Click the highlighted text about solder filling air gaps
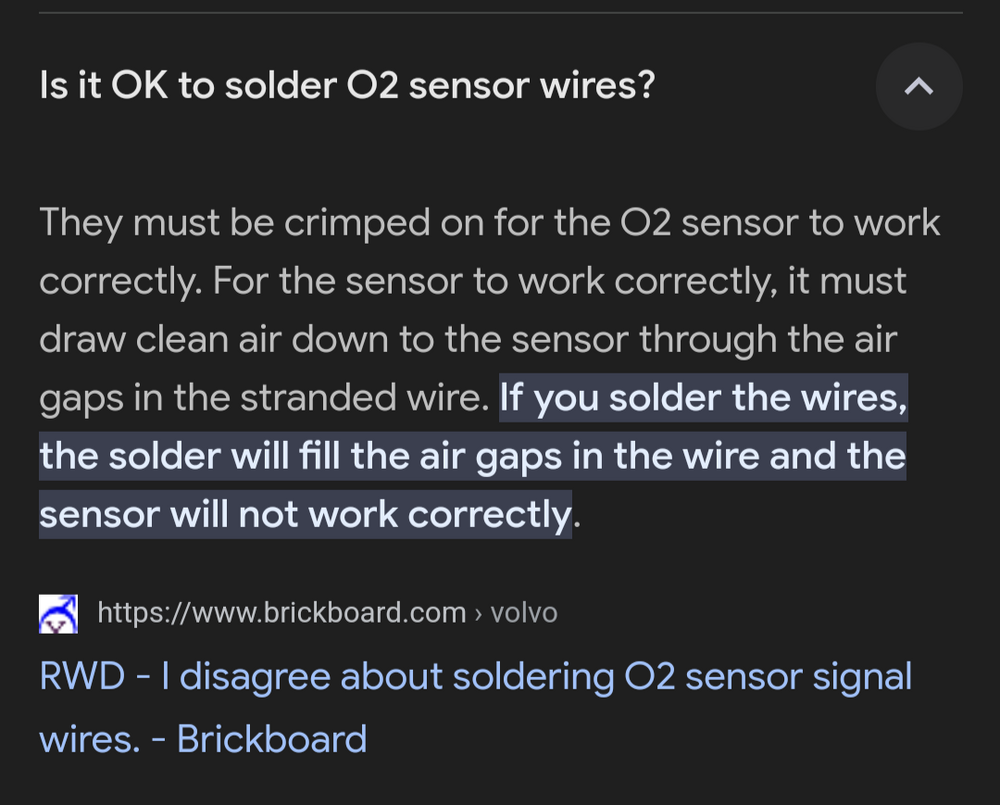The image size is (1000, 805). [473, 455]
